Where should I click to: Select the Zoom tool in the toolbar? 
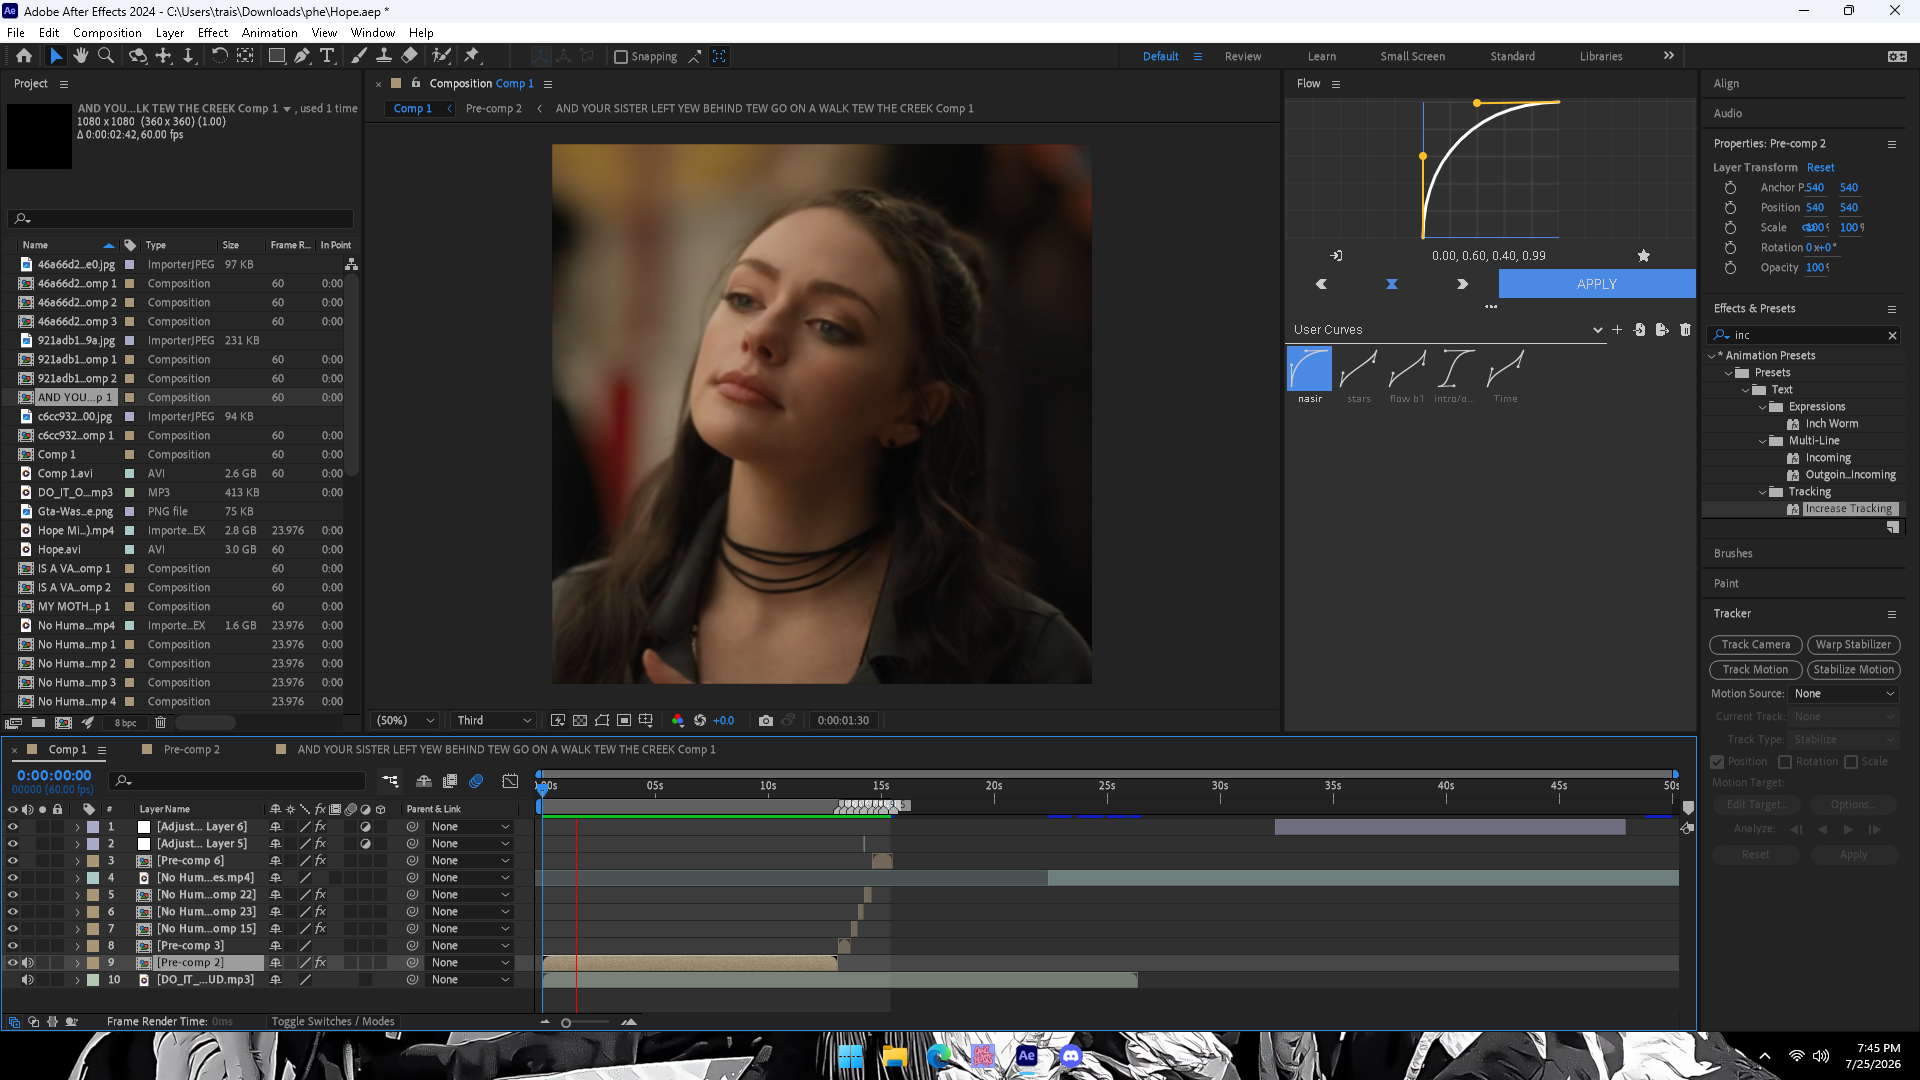105,56
